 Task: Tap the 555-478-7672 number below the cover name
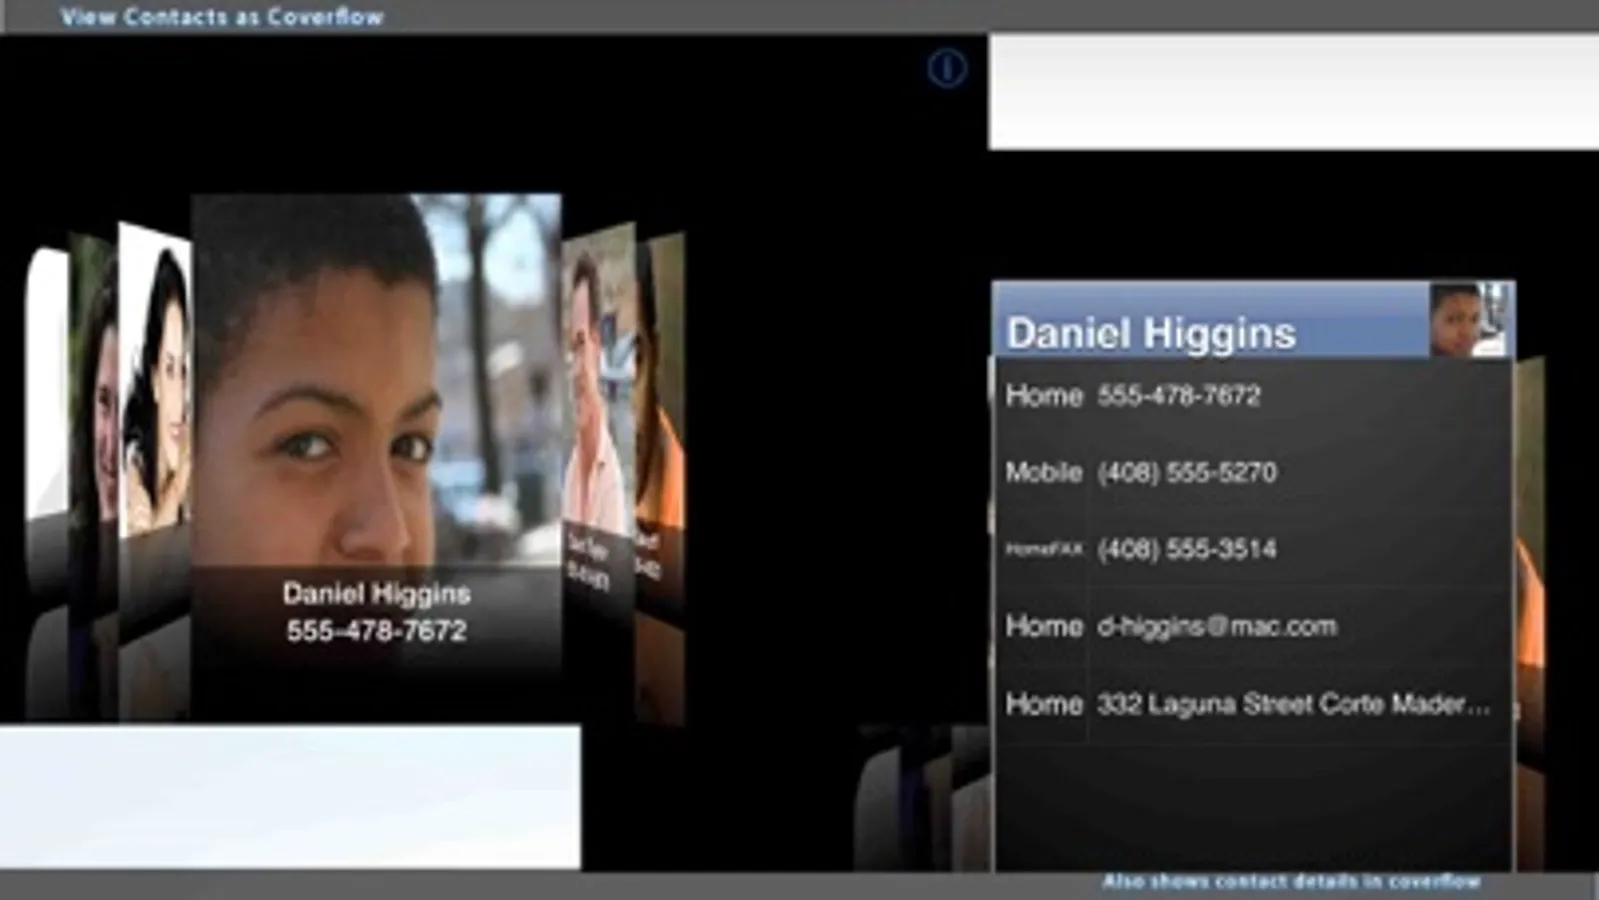click(x=376, y=631)
